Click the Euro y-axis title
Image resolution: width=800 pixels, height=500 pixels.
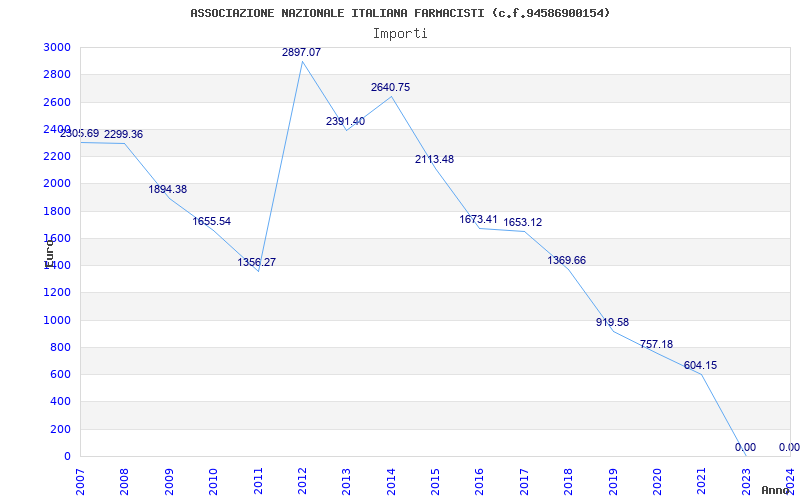click(x=49, y=253)
